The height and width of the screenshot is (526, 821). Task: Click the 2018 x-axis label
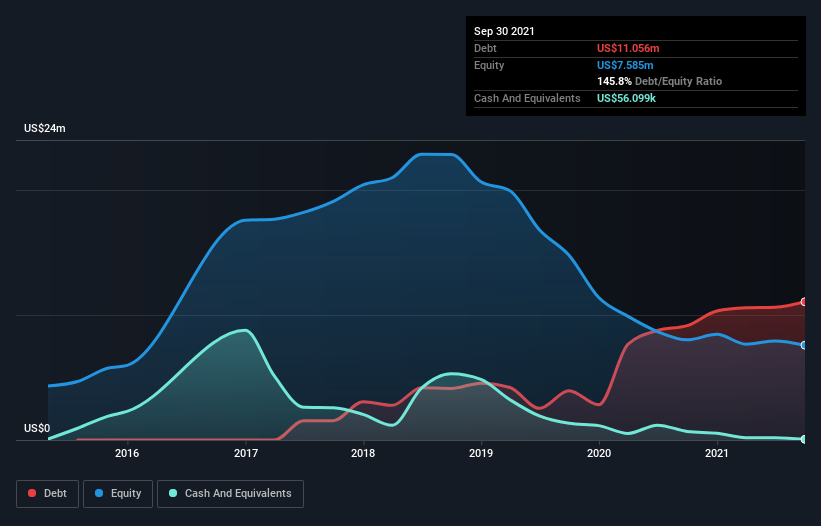point(363,453)
